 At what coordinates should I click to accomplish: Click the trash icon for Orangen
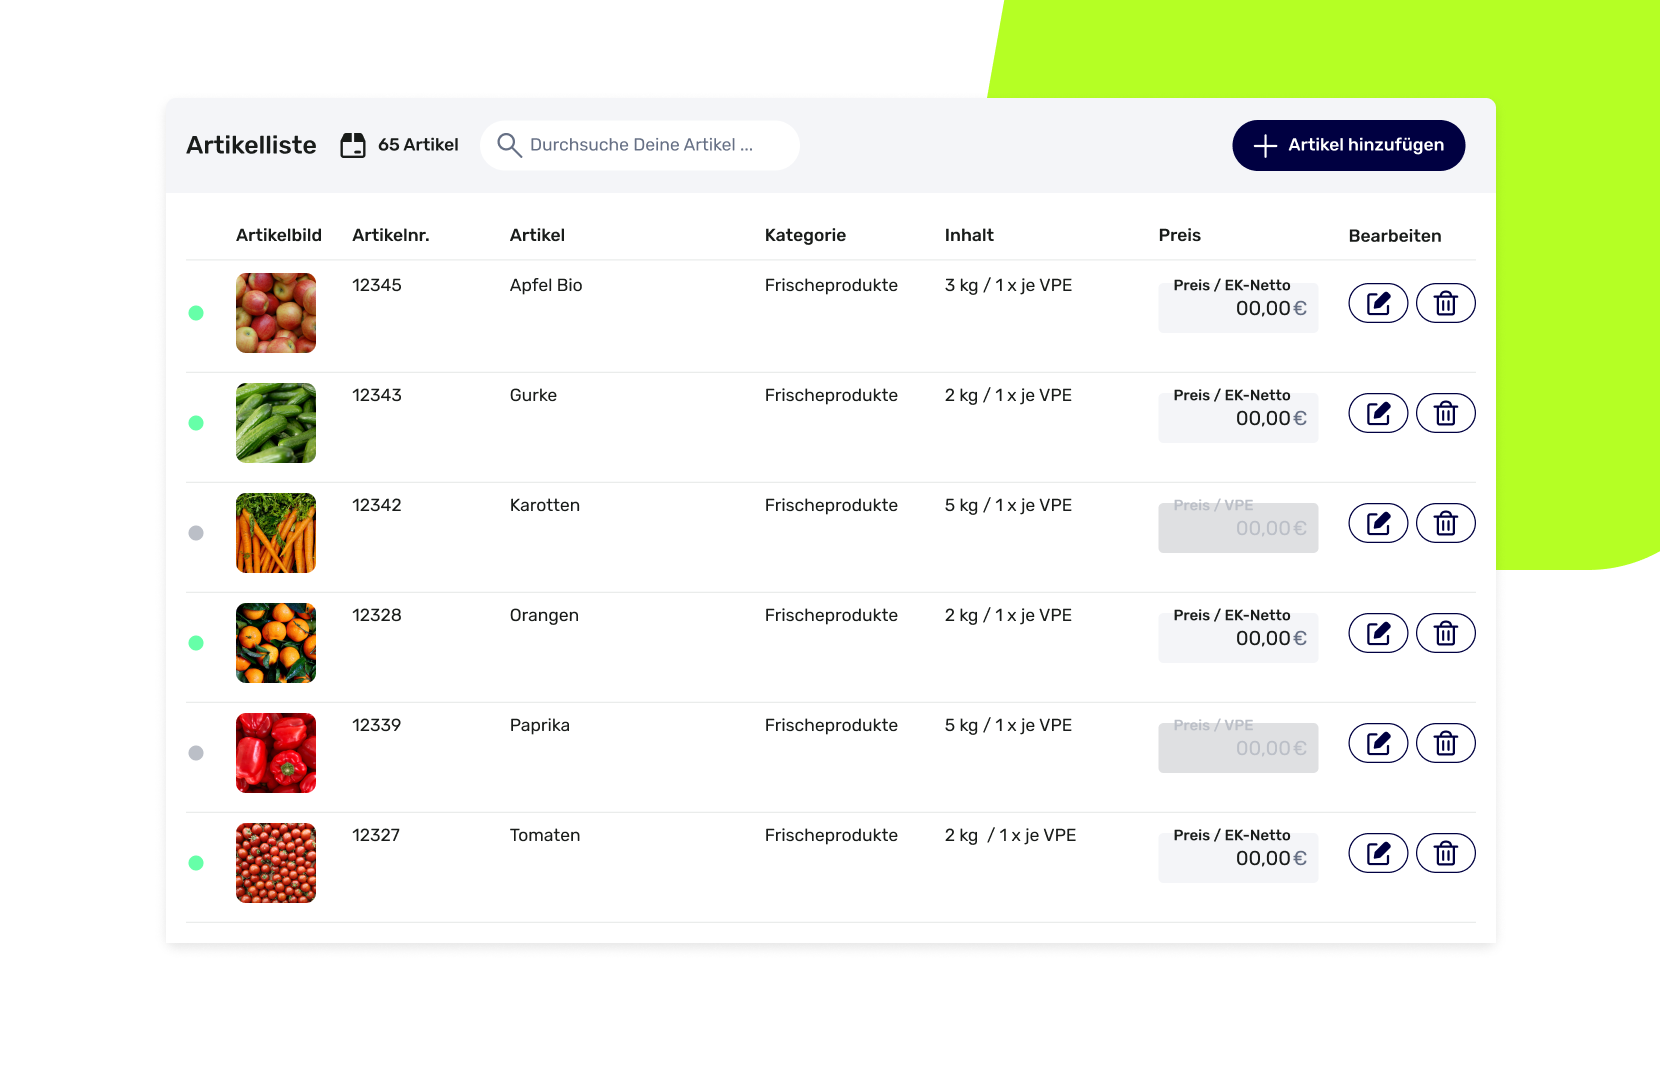pyautogui.click(x=1445, y=632)
